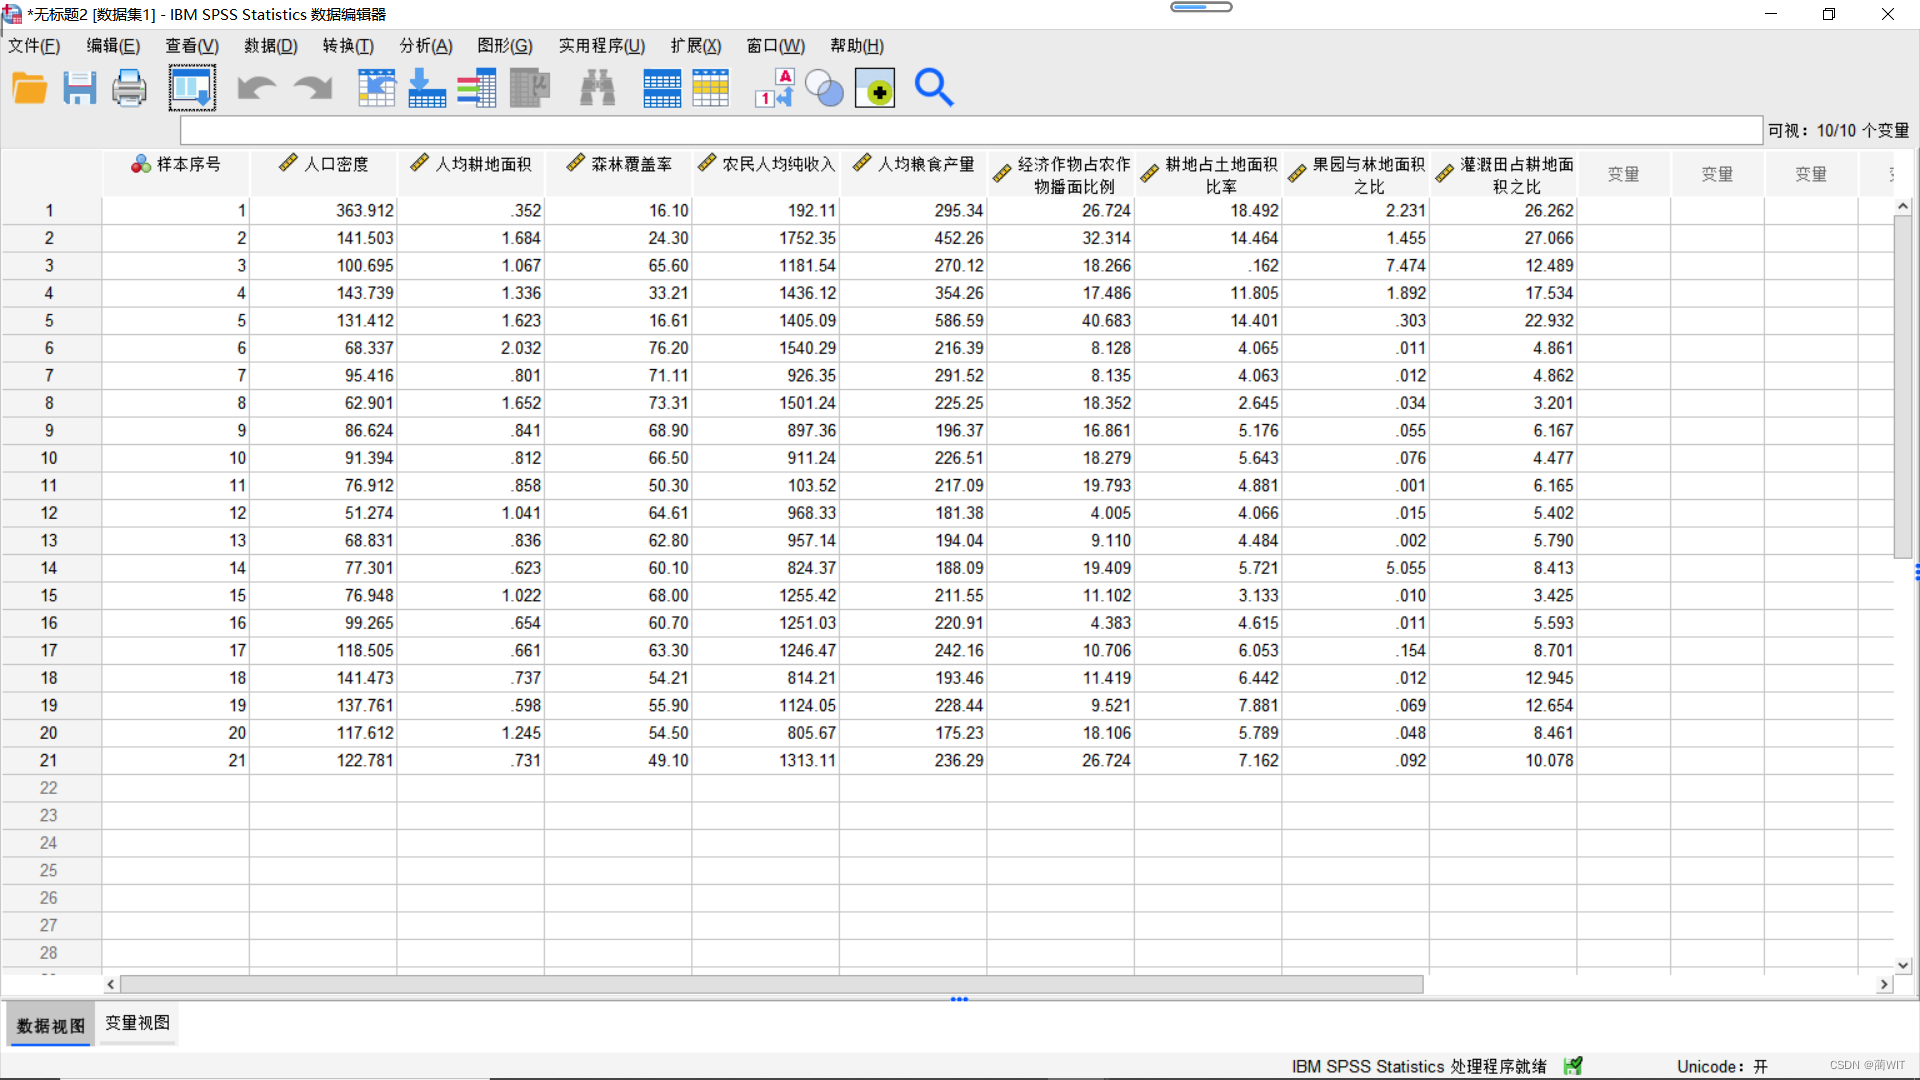Click the Find binoculars icon

click(597, 88)
